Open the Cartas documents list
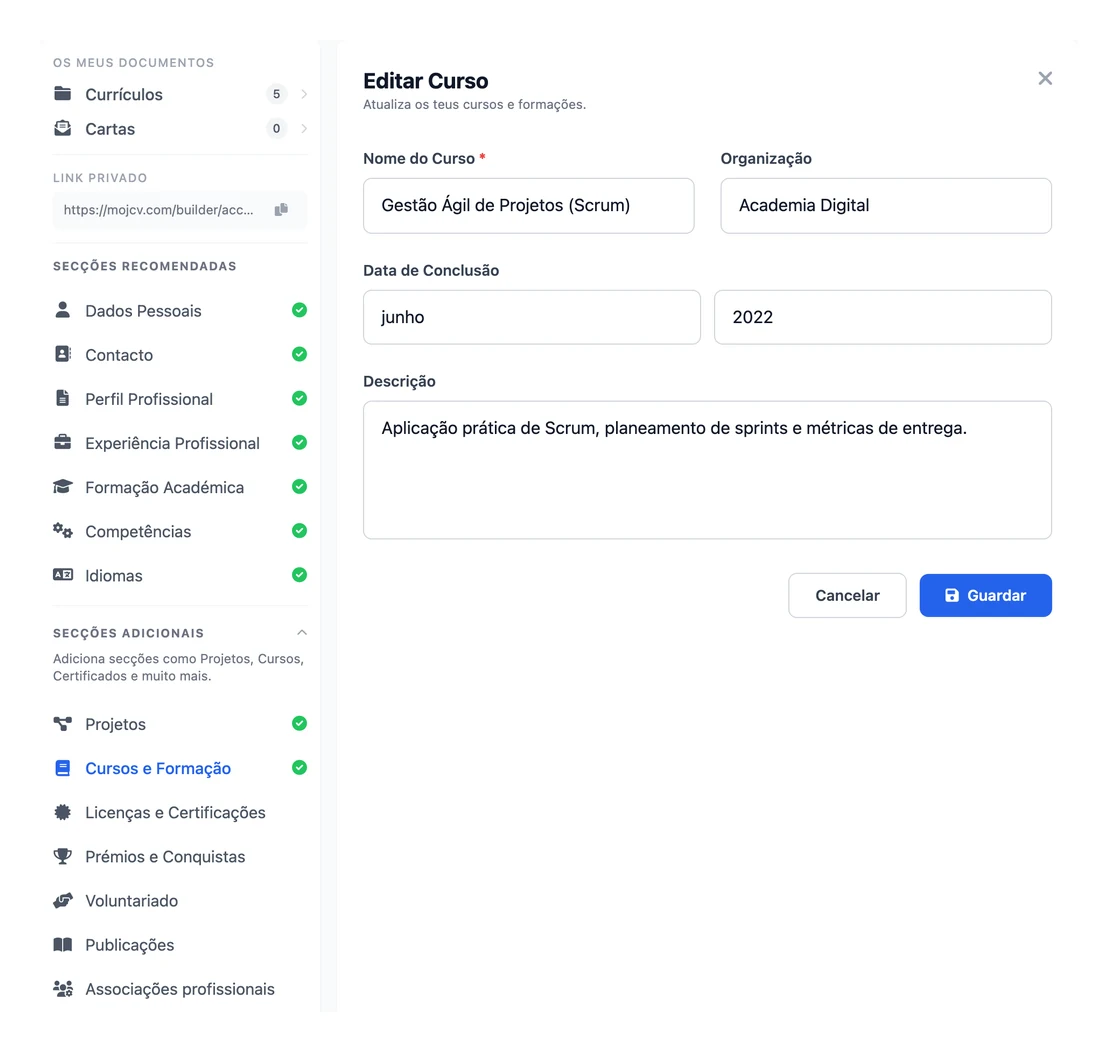Screen dimensions: 1118x1052 (x=180, y=128)
